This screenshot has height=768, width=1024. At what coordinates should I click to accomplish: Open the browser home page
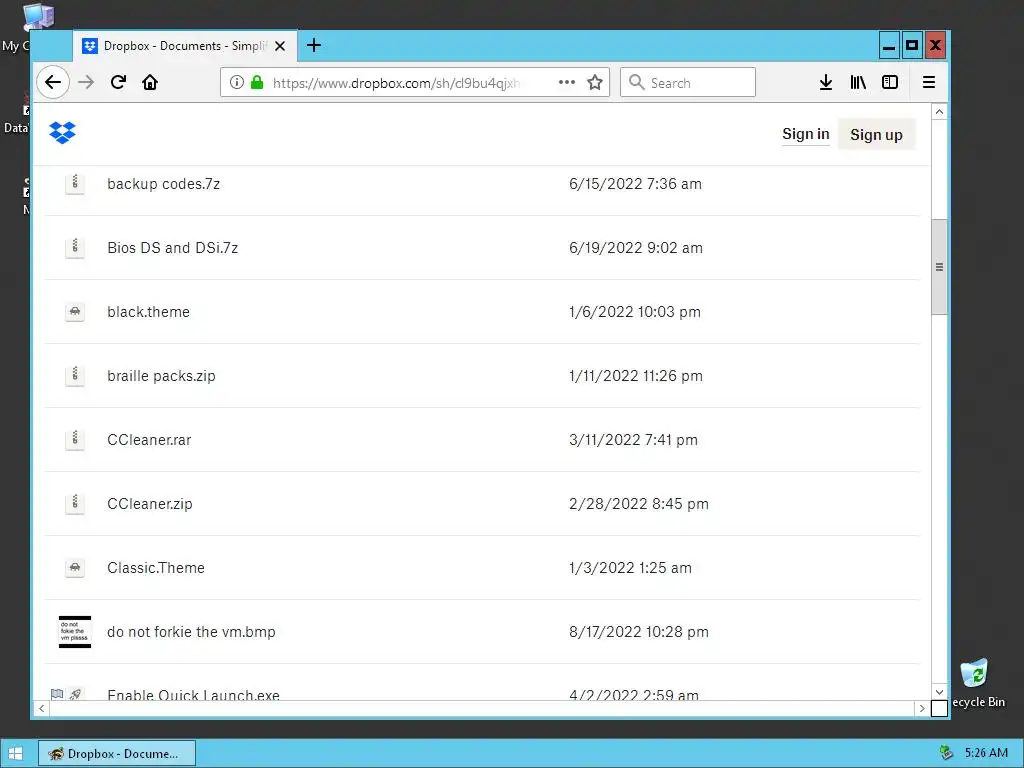pyautogui.click(x=150, y=82)
